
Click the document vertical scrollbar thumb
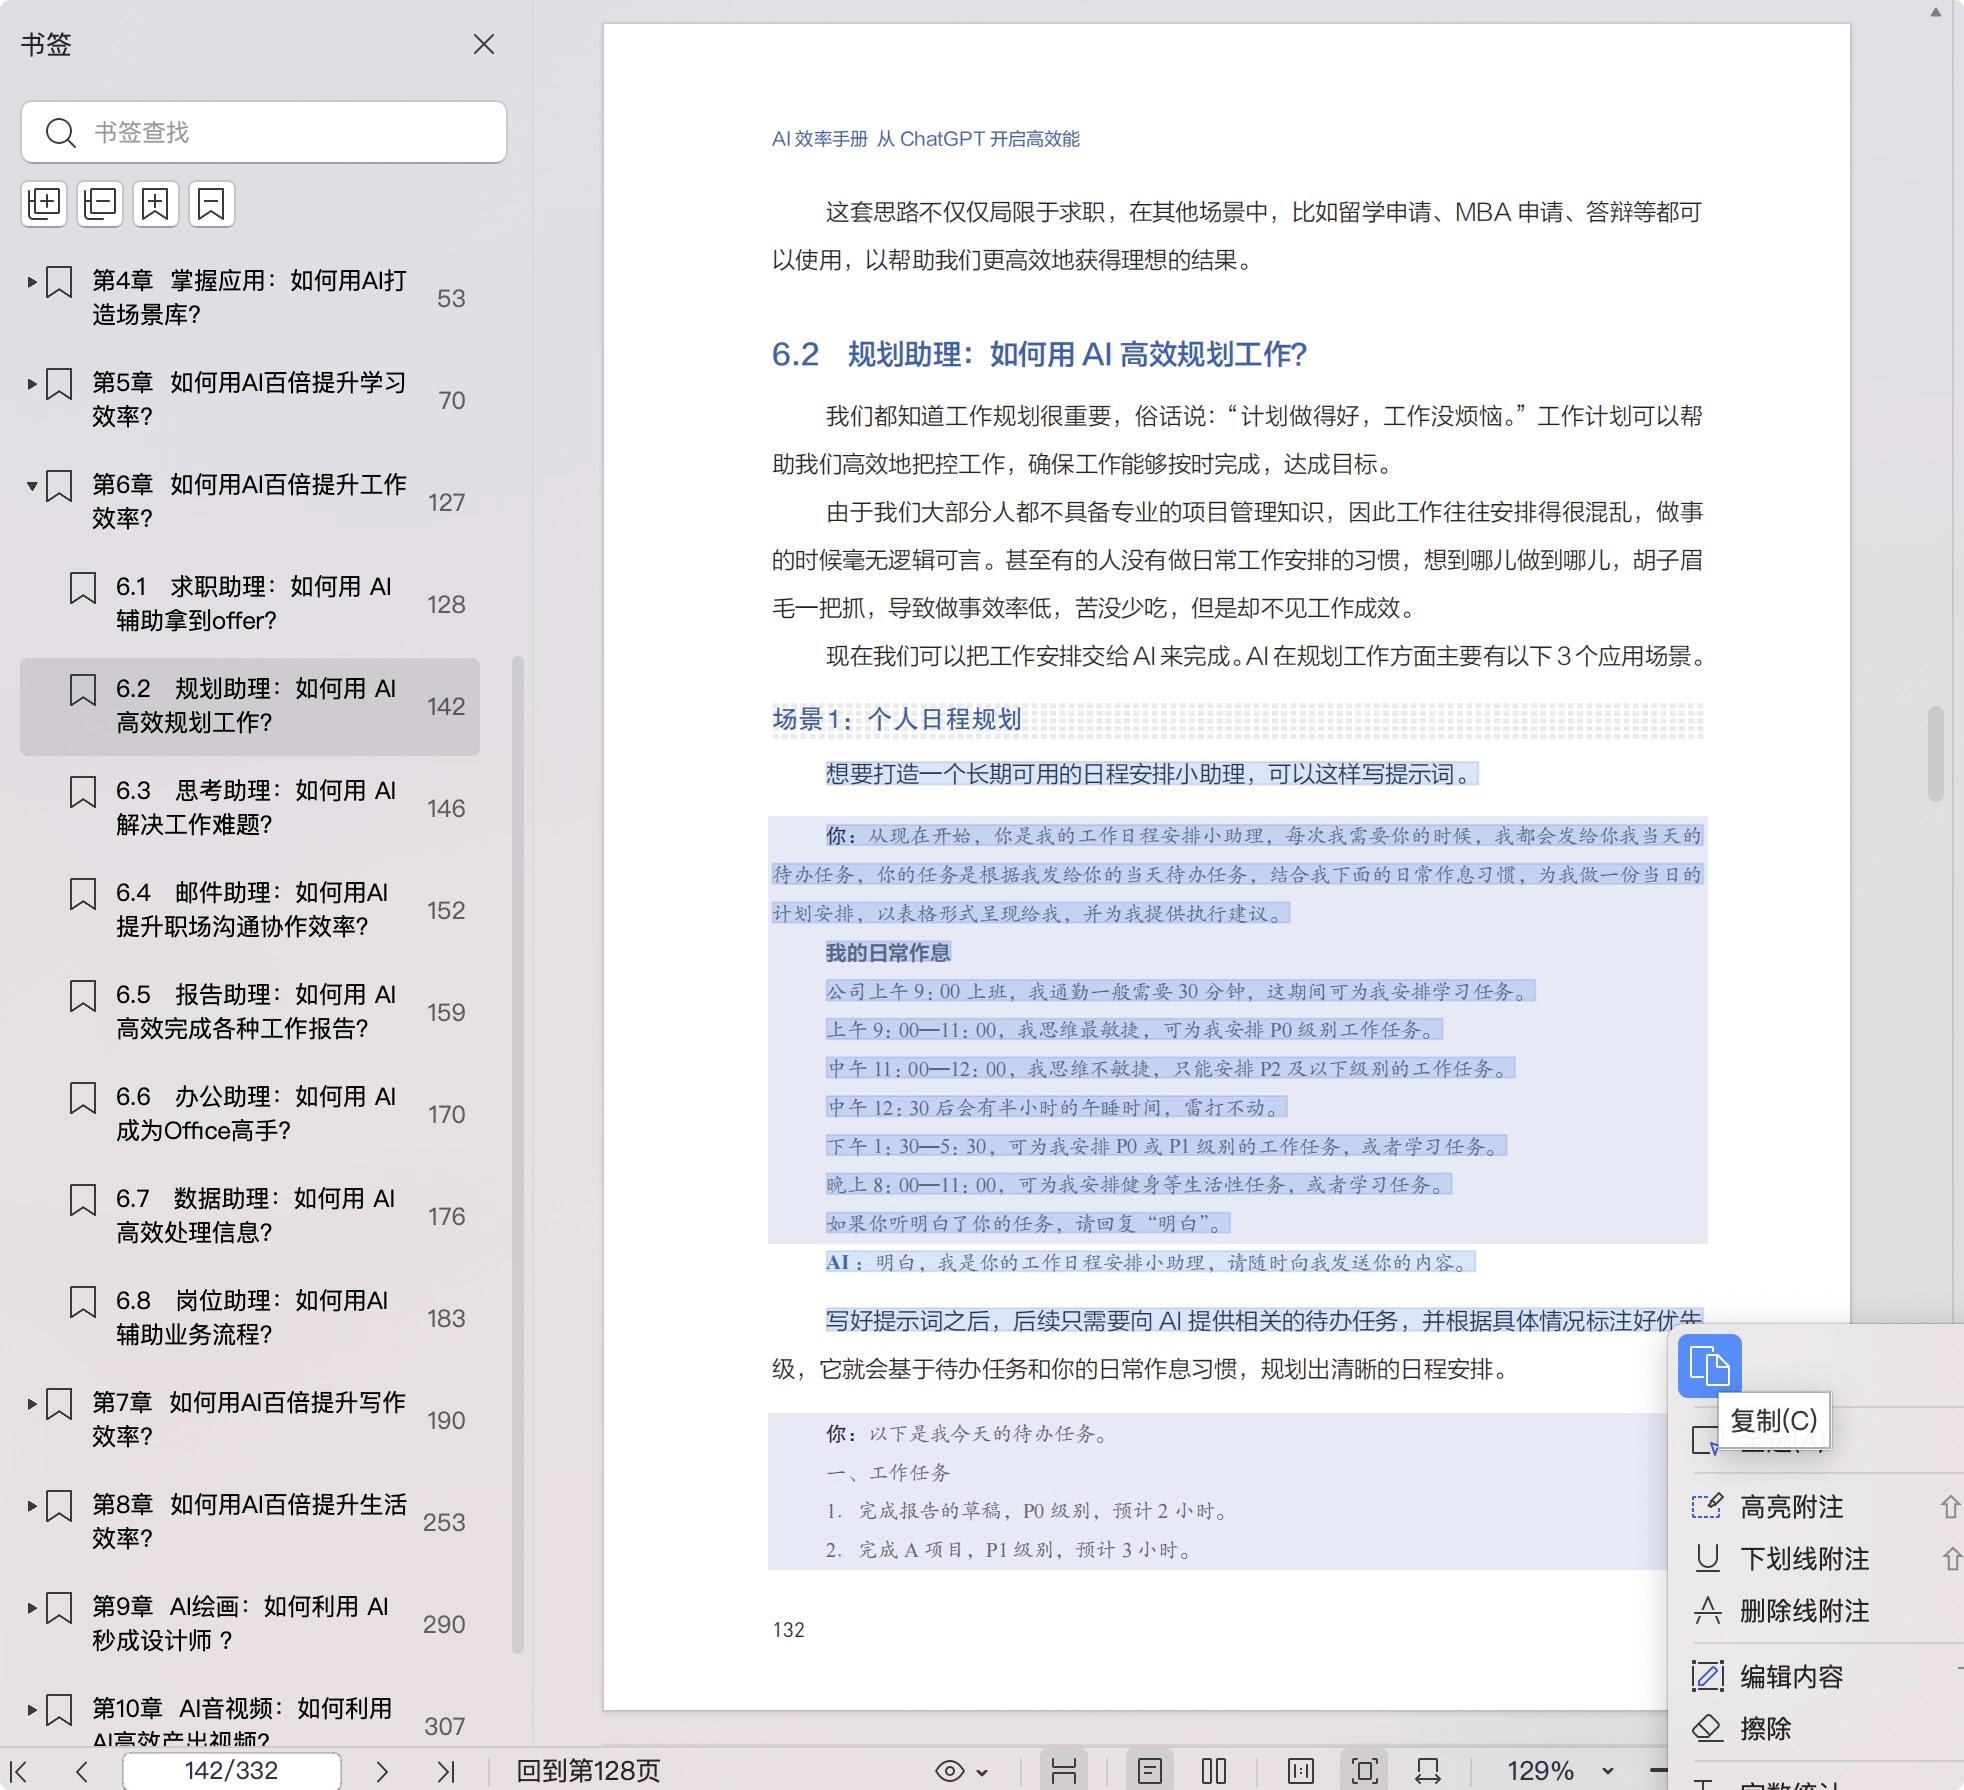click(x=1935, y=754)
